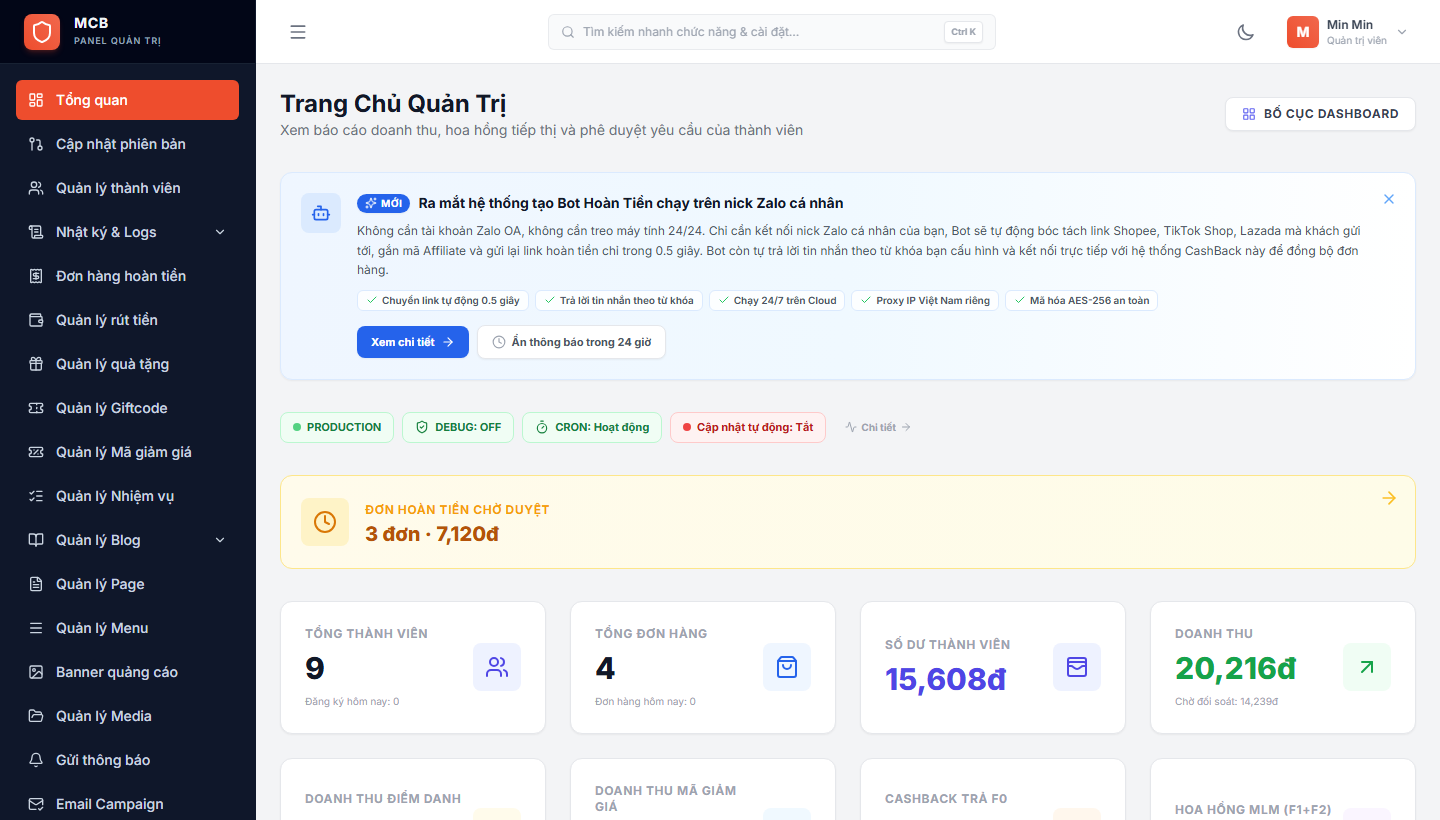Open Quản lý quà tặng section

click(x=128, y=364)
